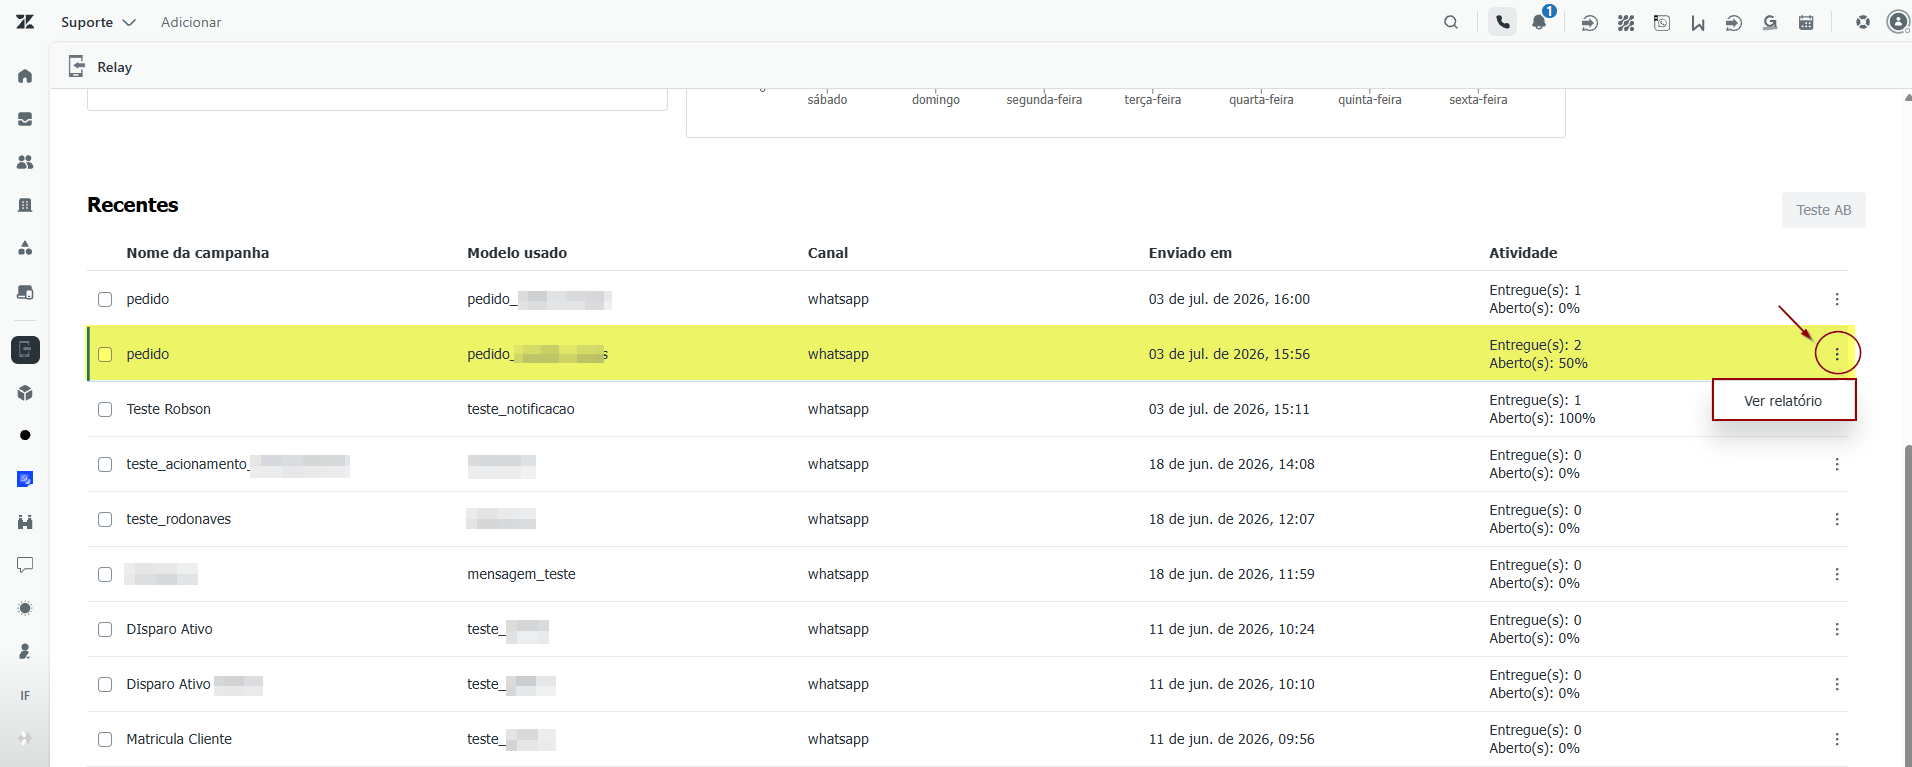Tick the checkbox for the mensagem_teste row
Image resolution: width=1912 pixels, height=767 pixels.
105,574
